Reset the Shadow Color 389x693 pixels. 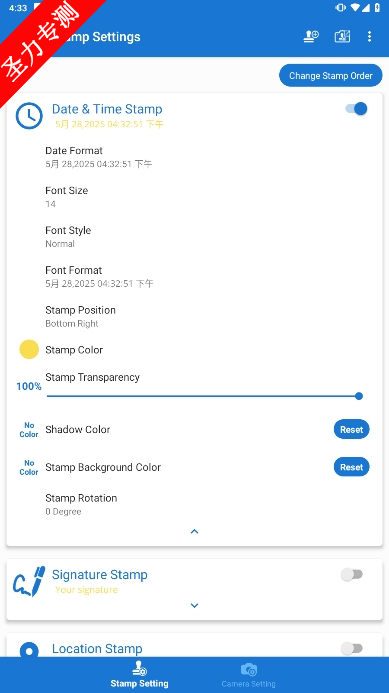coord(351,430)
